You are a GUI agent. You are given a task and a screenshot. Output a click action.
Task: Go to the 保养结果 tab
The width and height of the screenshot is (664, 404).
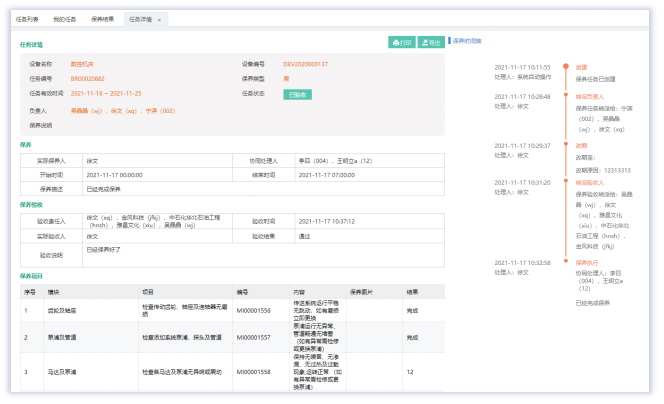pos(103,19)
